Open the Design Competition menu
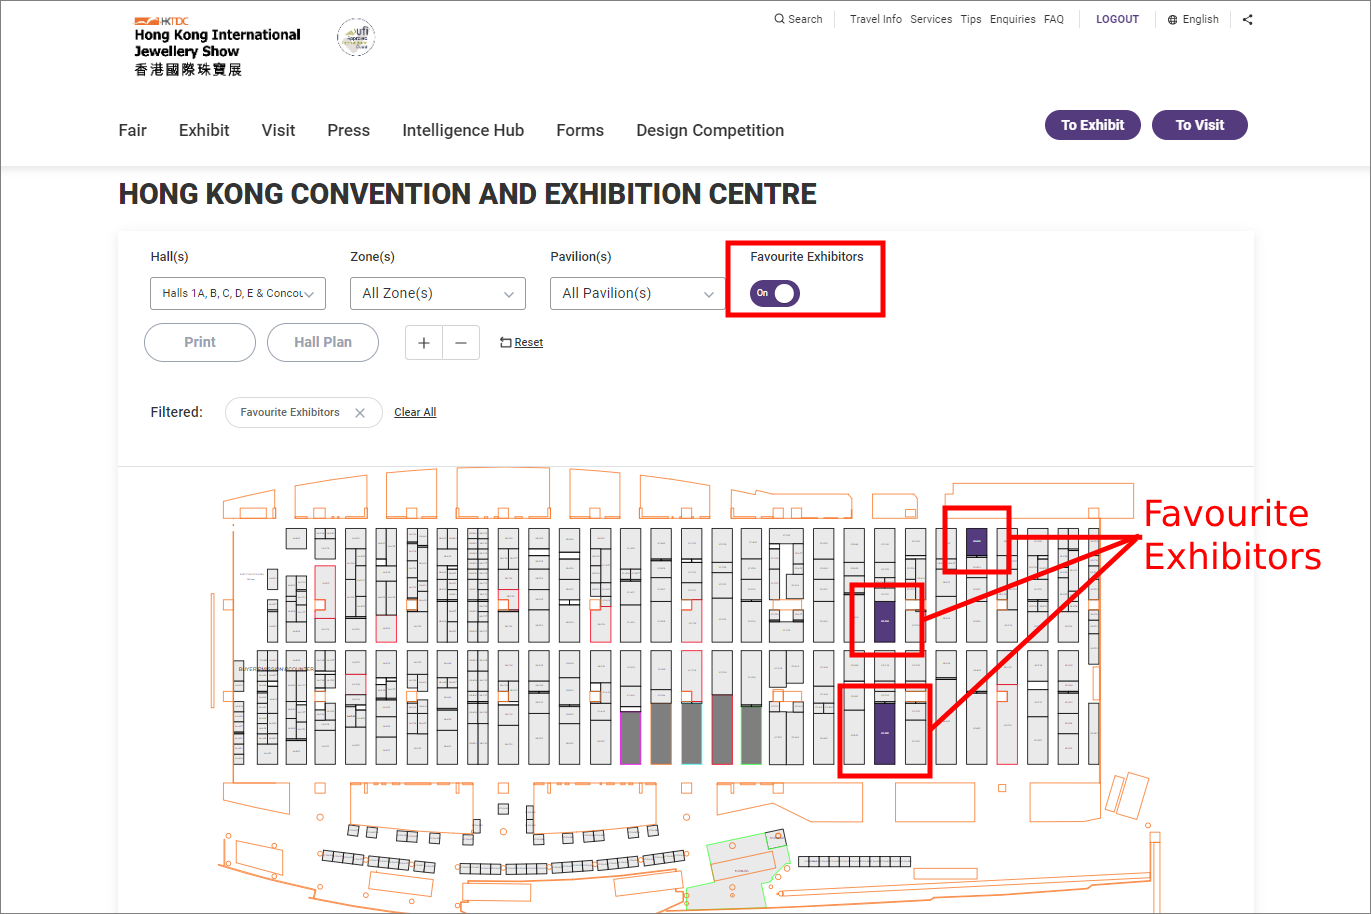This screenshot has height=914, width=1371. (710, 130)
